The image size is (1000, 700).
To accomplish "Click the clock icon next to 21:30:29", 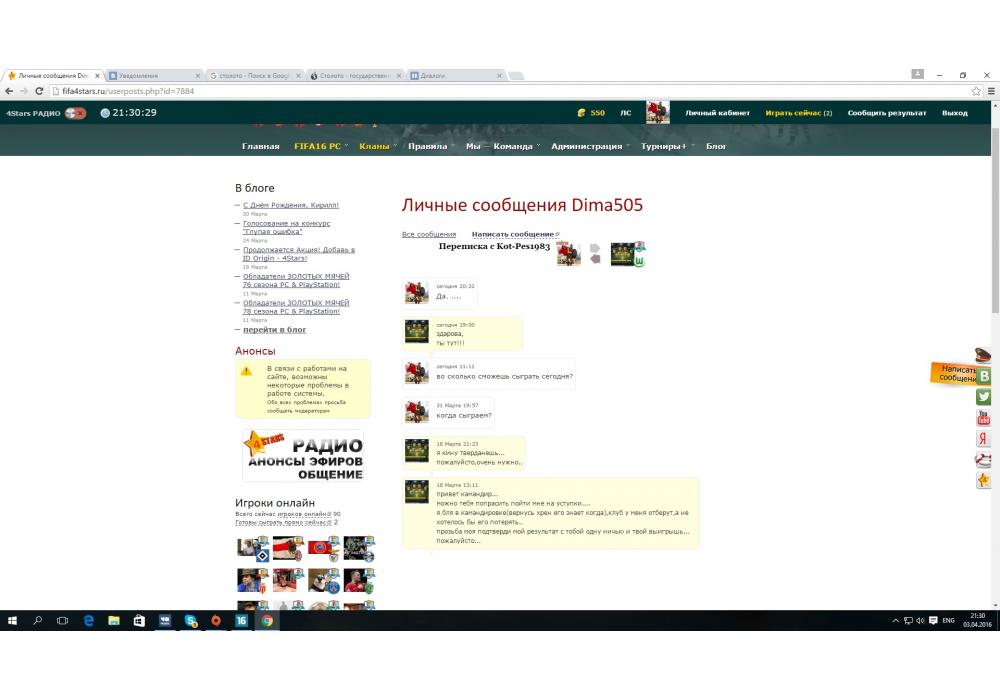I will point(105,113).
